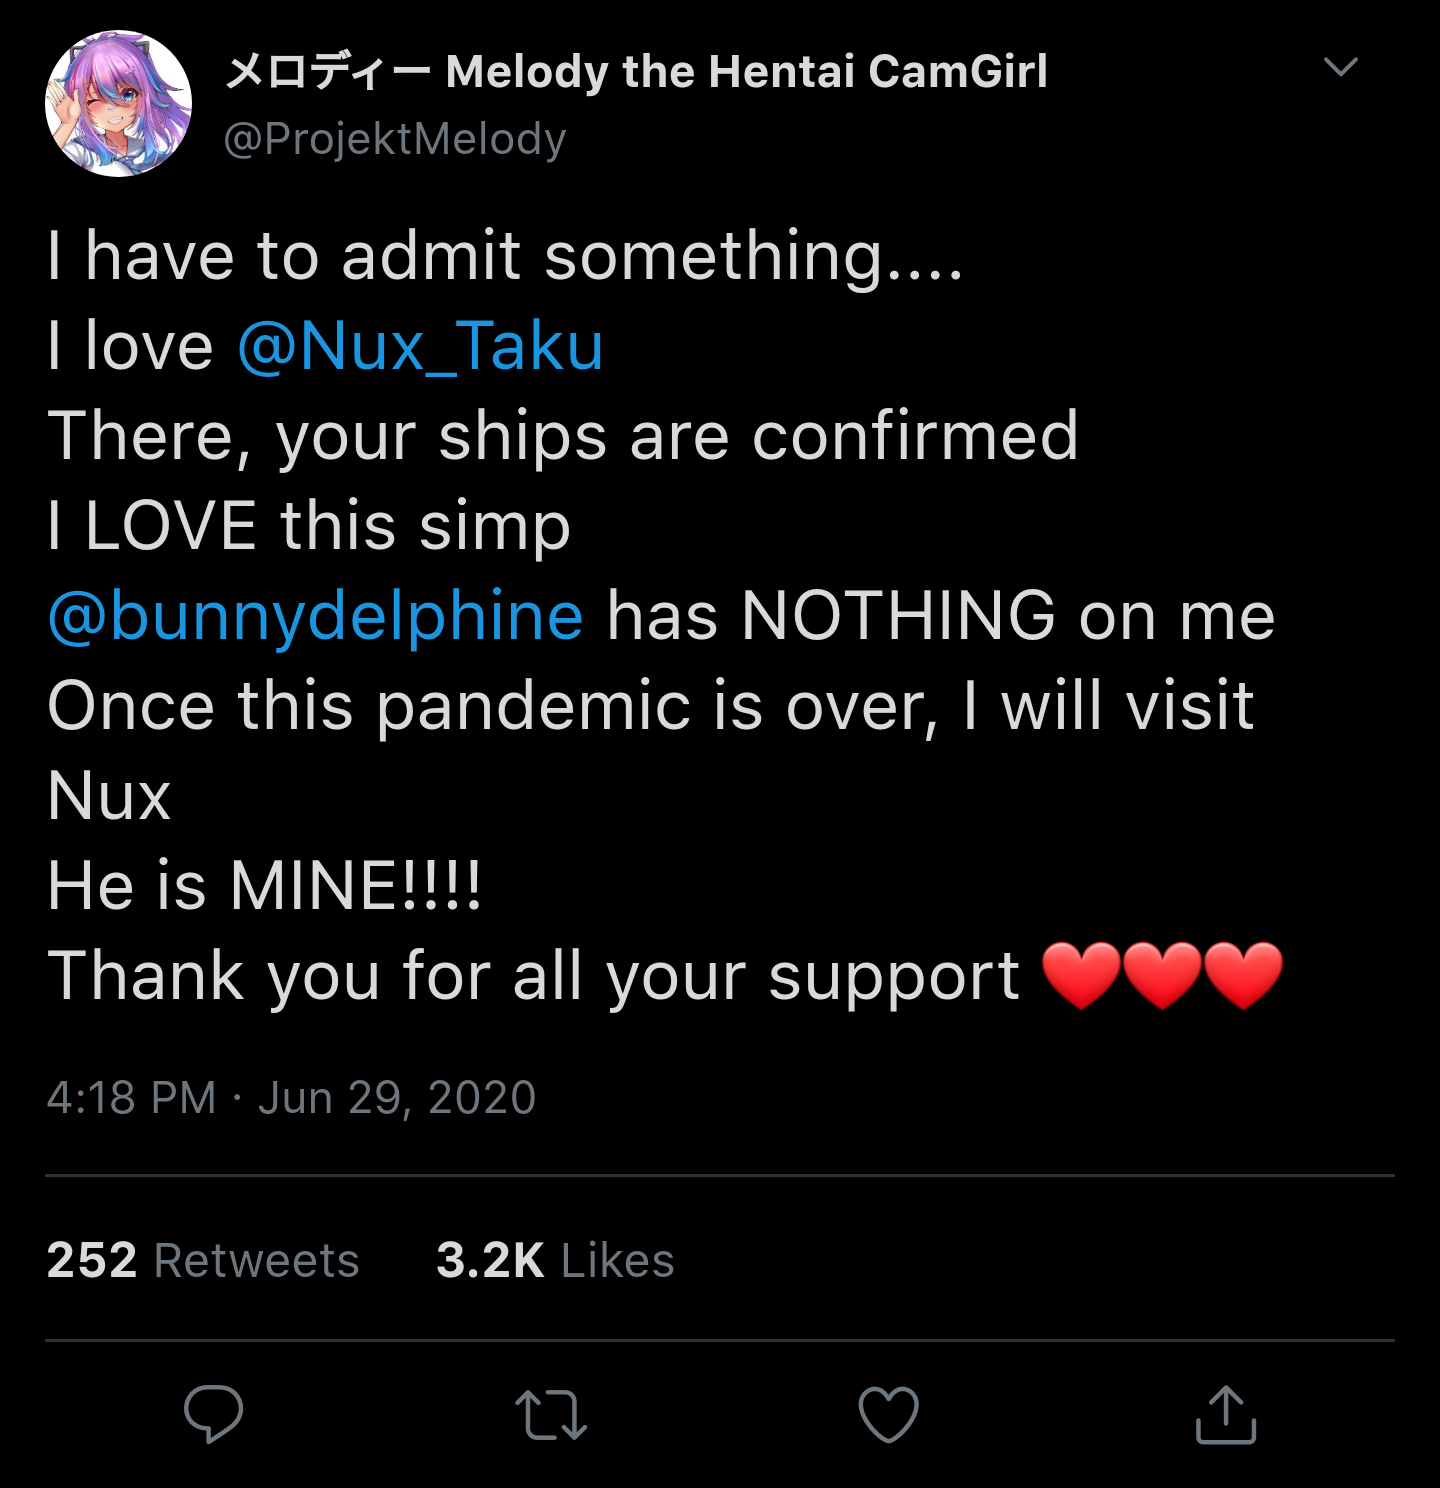Tap the heart to unlike if already liked
The width and height of the screenshot is (1440, 1488).
(889, 1414)
